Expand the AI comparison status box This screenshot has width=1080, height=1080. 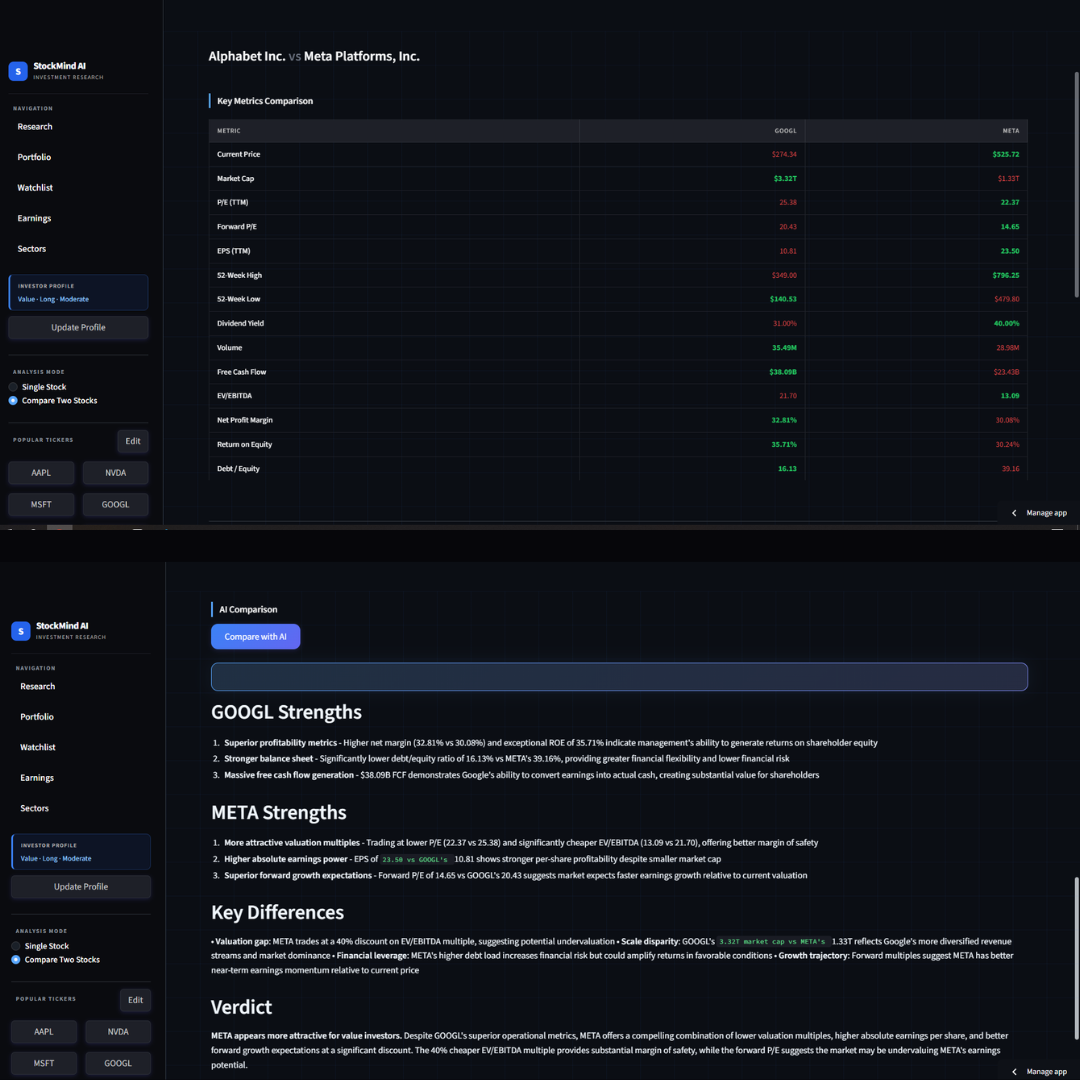point(618,676)
